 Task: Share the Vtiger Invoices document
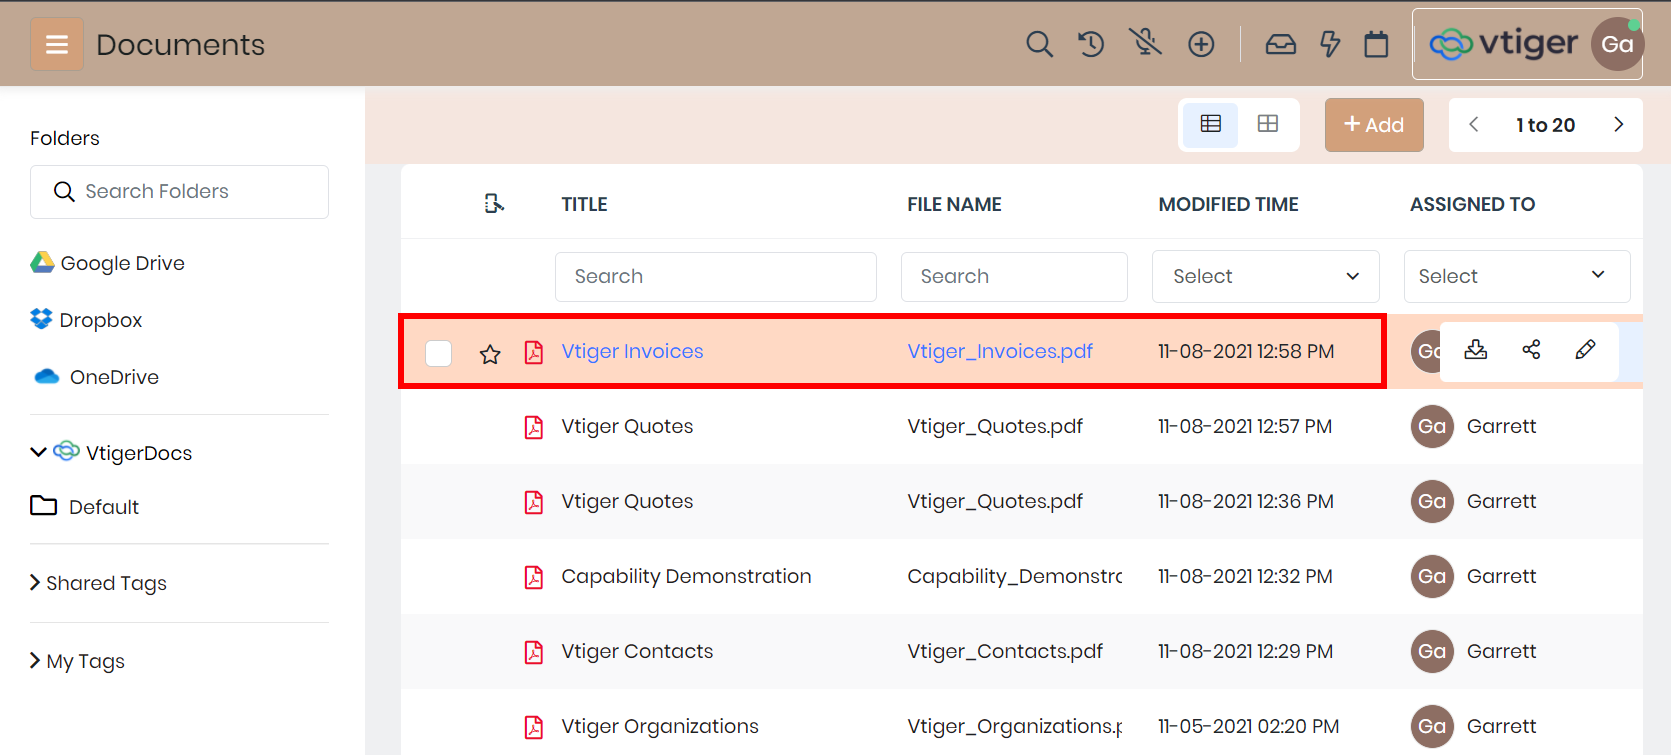point(1531,350)
